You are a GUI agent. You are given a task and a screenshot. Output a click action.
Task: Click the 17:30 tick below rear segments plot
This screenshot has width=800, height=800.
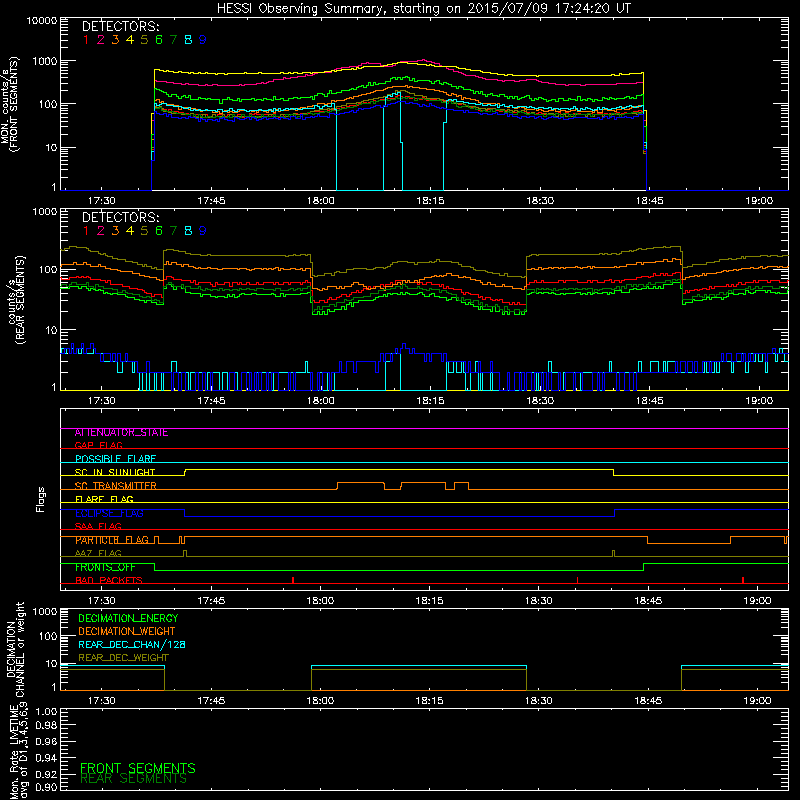click(x=102, y=401)
